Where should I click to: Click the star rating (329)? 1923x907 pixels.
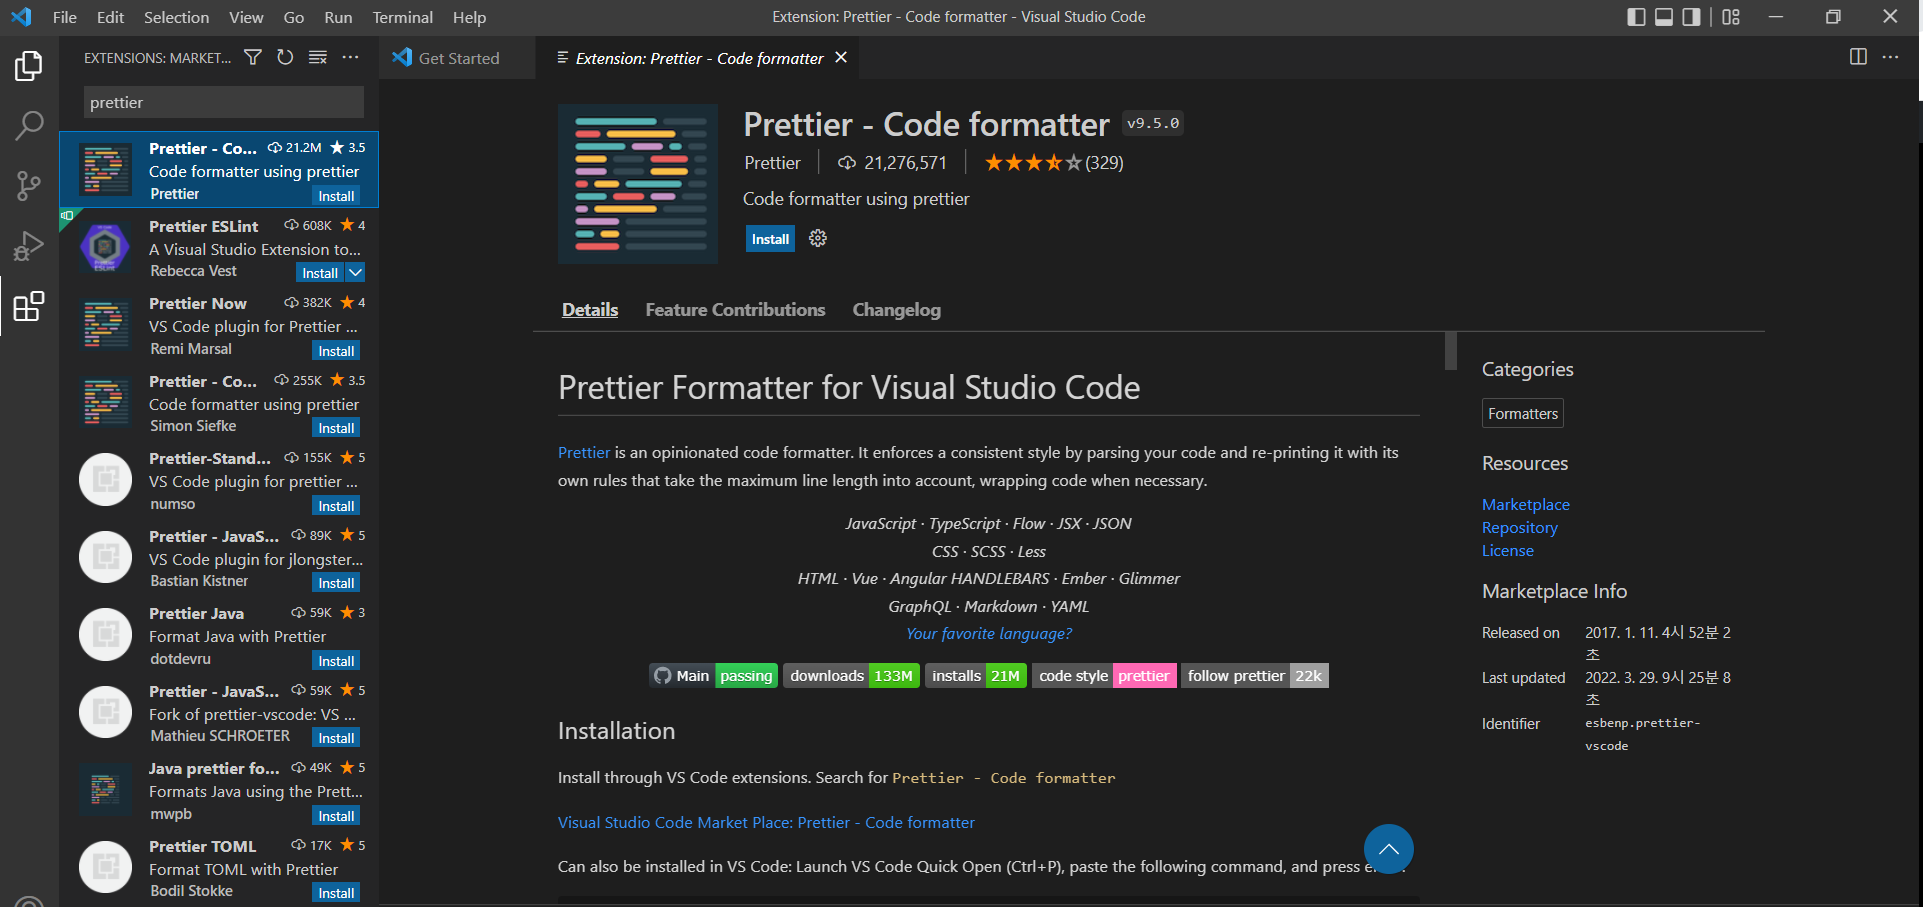point(1054,163)
